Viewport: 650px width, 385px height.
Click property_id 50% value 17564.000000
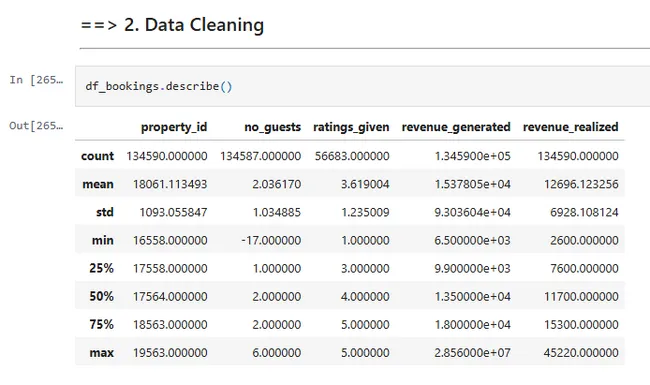point(170,296)
